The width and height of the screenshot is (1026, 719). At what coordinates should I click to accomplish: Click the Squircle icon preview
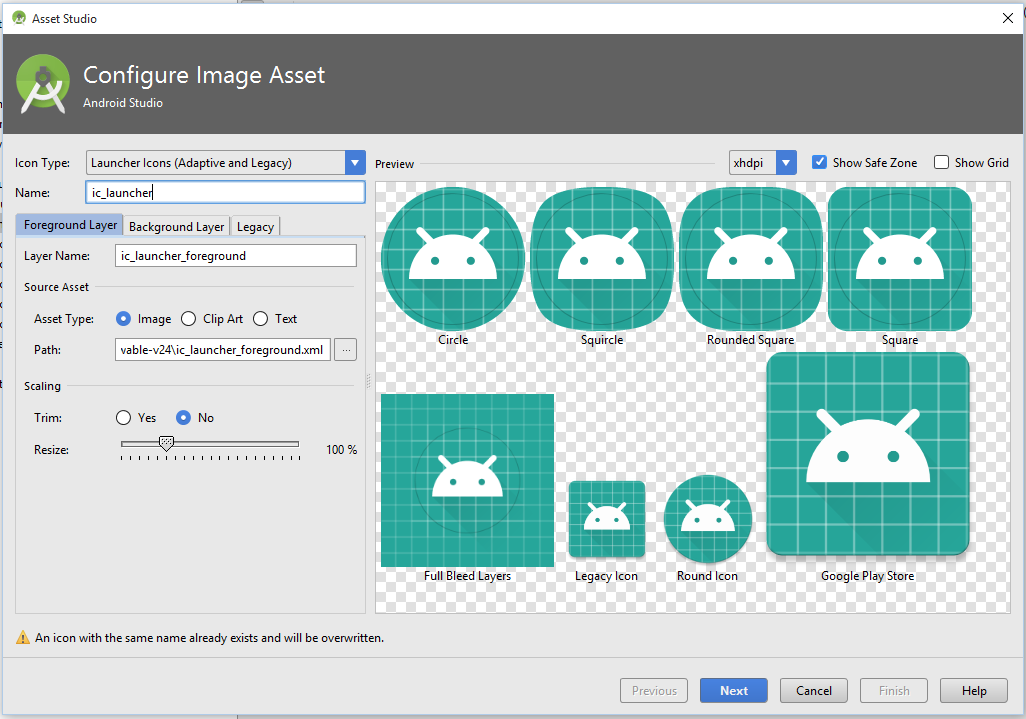[602, 258]
